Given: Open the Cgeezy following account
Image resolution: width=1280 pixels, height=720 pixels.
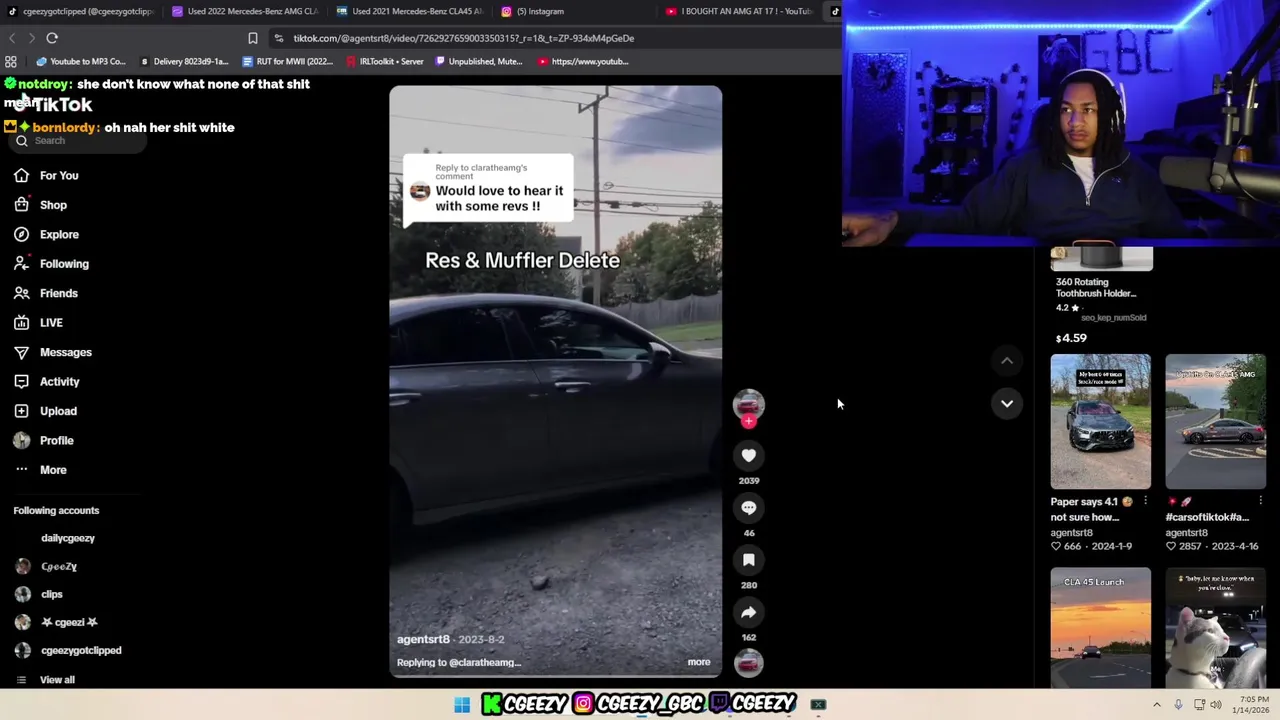Looking at the screenshot, I should (58, 566).
